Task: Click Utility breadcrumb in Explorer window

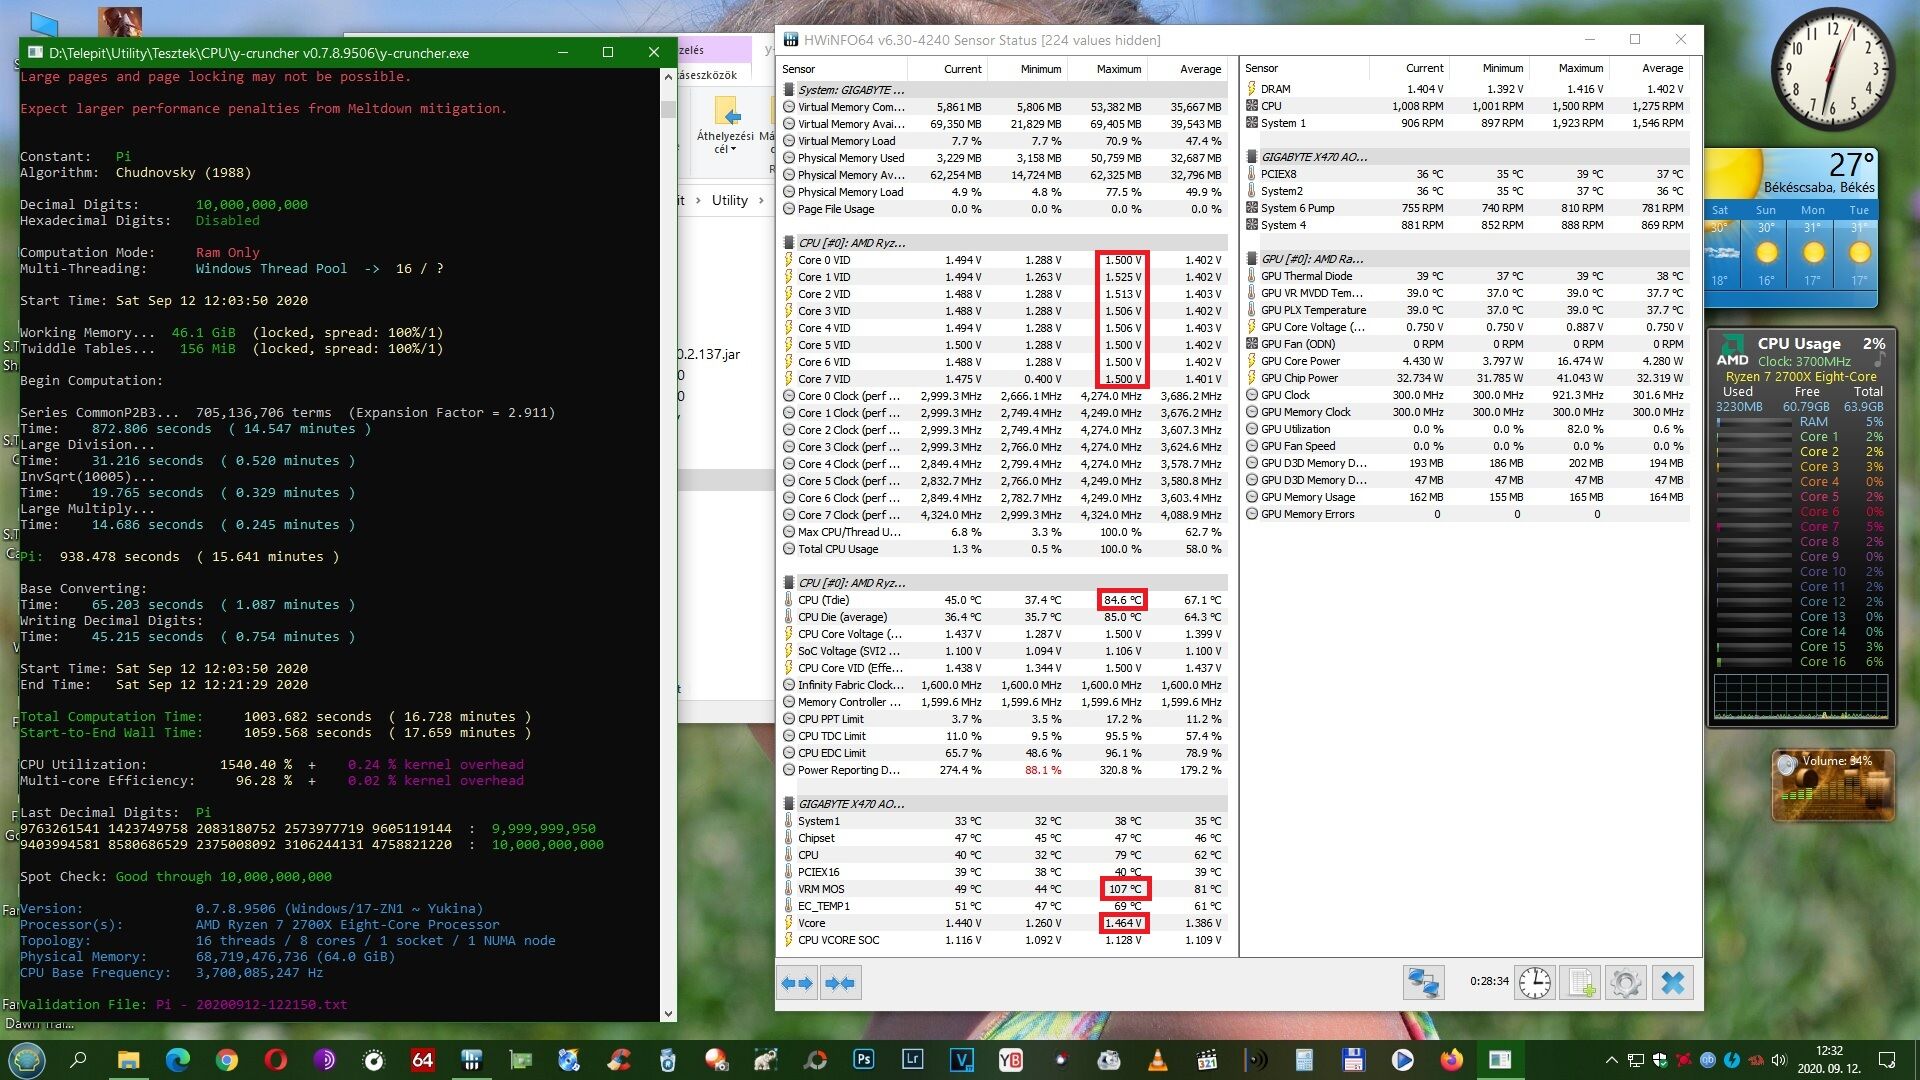Action: pos(729,200)
